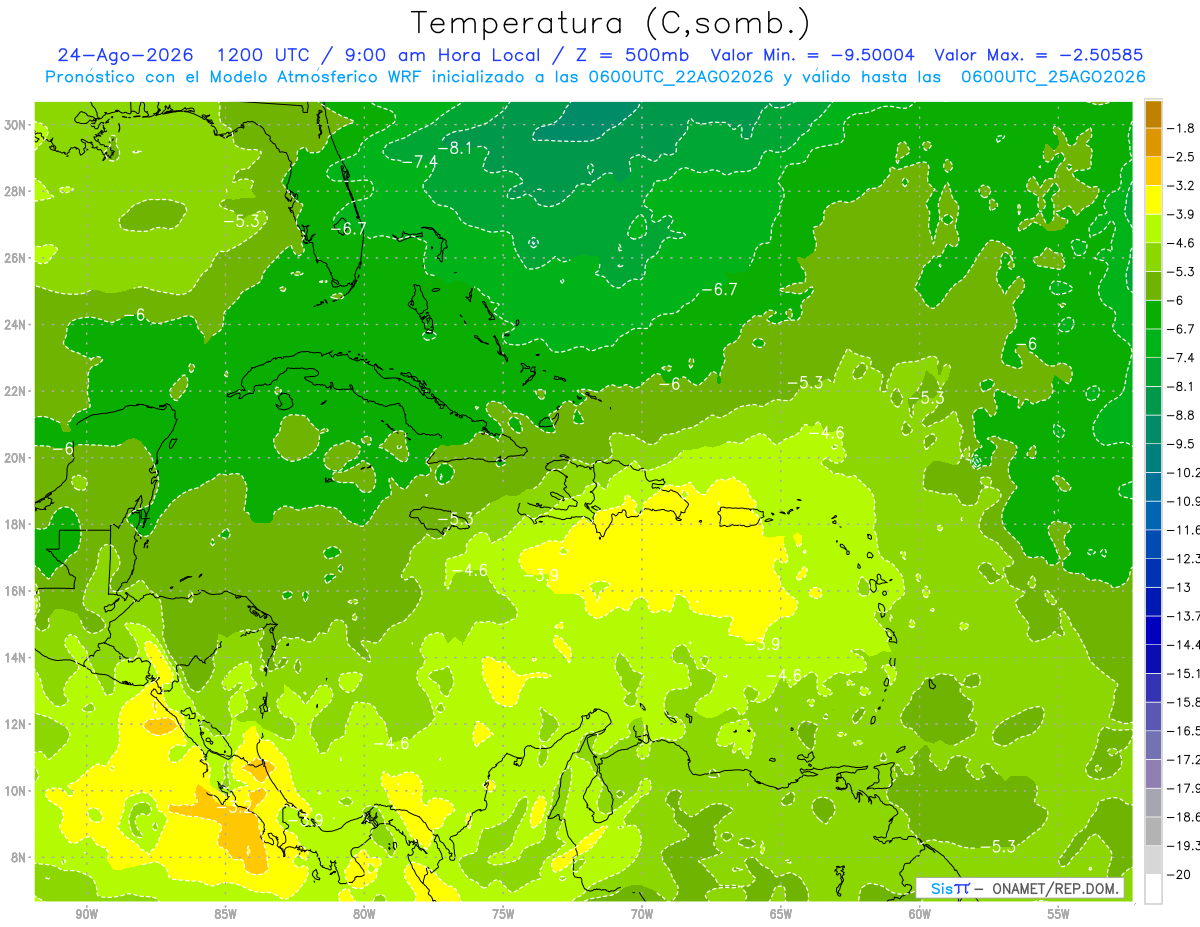Click the '-1.8' legend value
This screenshot has height=927, width=1200.
click(1181, 128)
